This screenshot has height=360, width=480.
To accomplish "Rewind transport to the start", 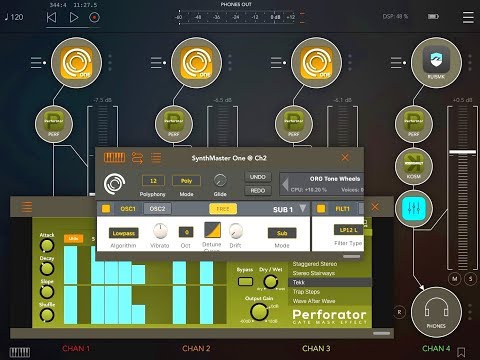I will tap(51, 17).
